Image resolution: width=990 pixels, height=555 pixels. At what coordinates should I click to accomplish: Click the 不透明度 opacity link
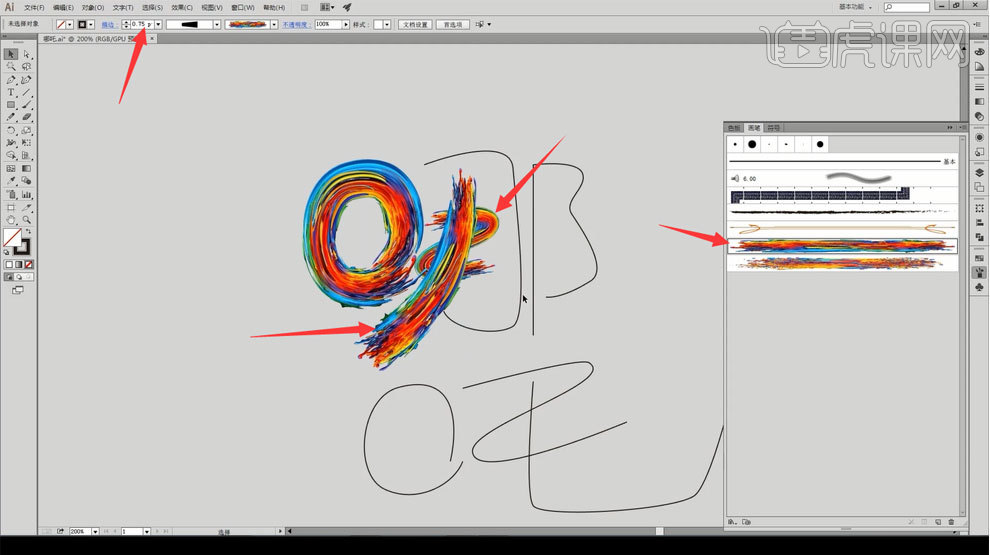[295, 25]
